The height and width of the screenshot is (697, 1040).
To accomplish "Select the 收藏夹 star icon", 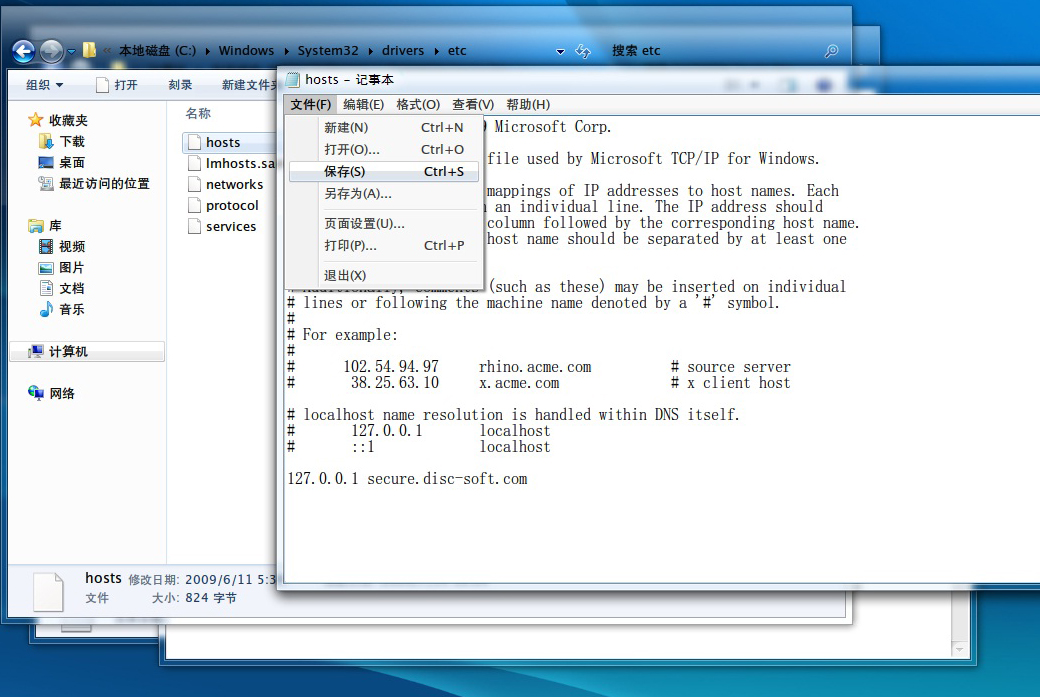I will click(35, 120).
